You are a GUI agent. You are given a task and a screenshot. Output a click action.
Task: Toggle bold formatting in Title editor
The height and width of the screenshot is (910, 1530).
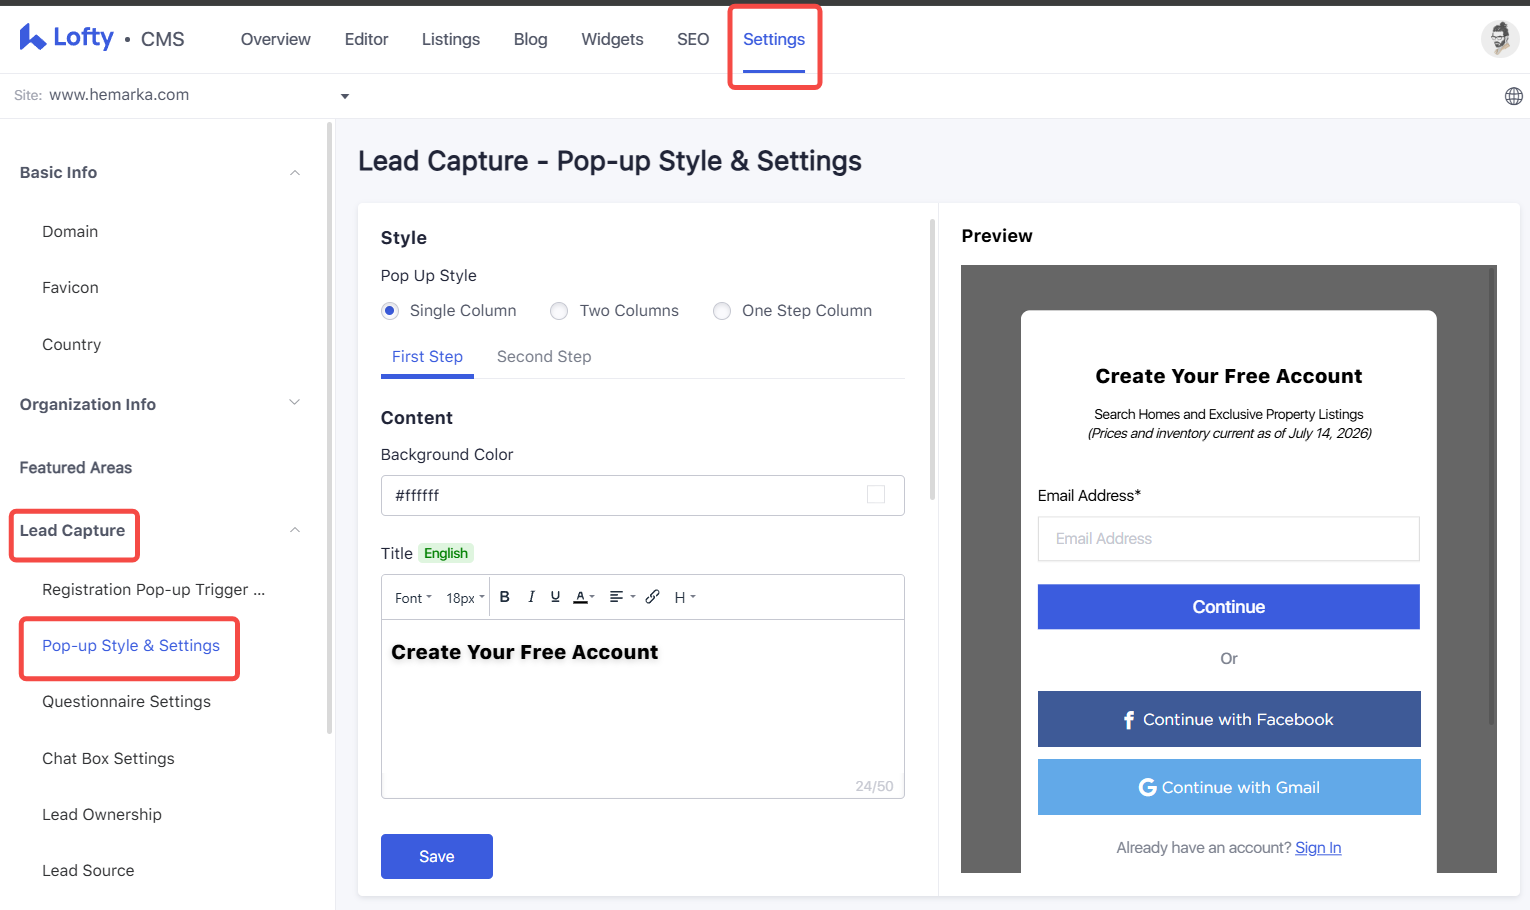505,597
